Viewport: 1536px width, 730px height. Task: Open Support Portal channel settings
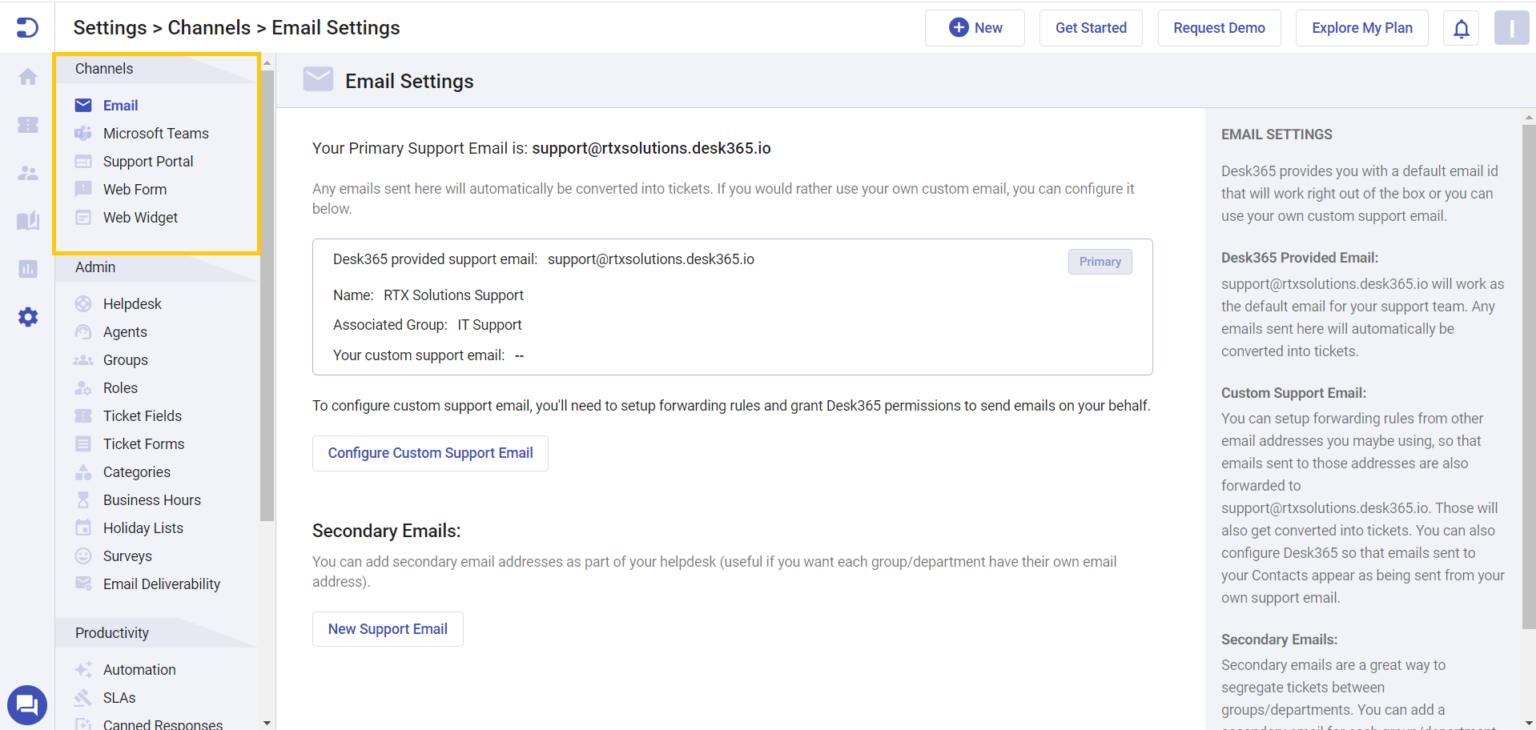pyautogui.click(x=147, y=161)
